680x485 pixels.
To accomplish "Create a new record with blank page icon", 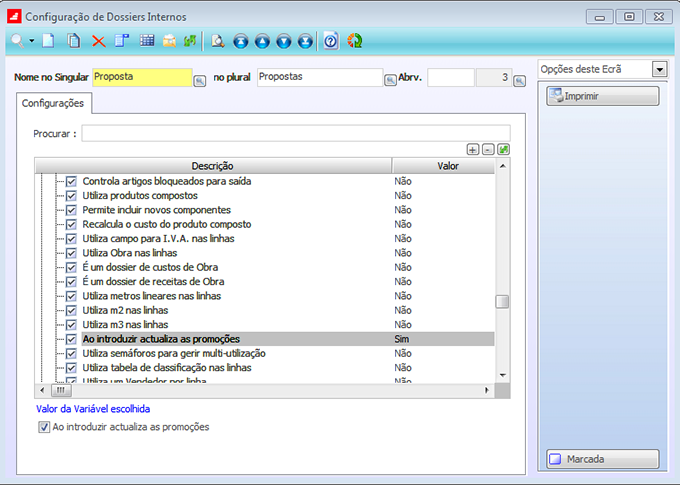I will tap(48, 41).
